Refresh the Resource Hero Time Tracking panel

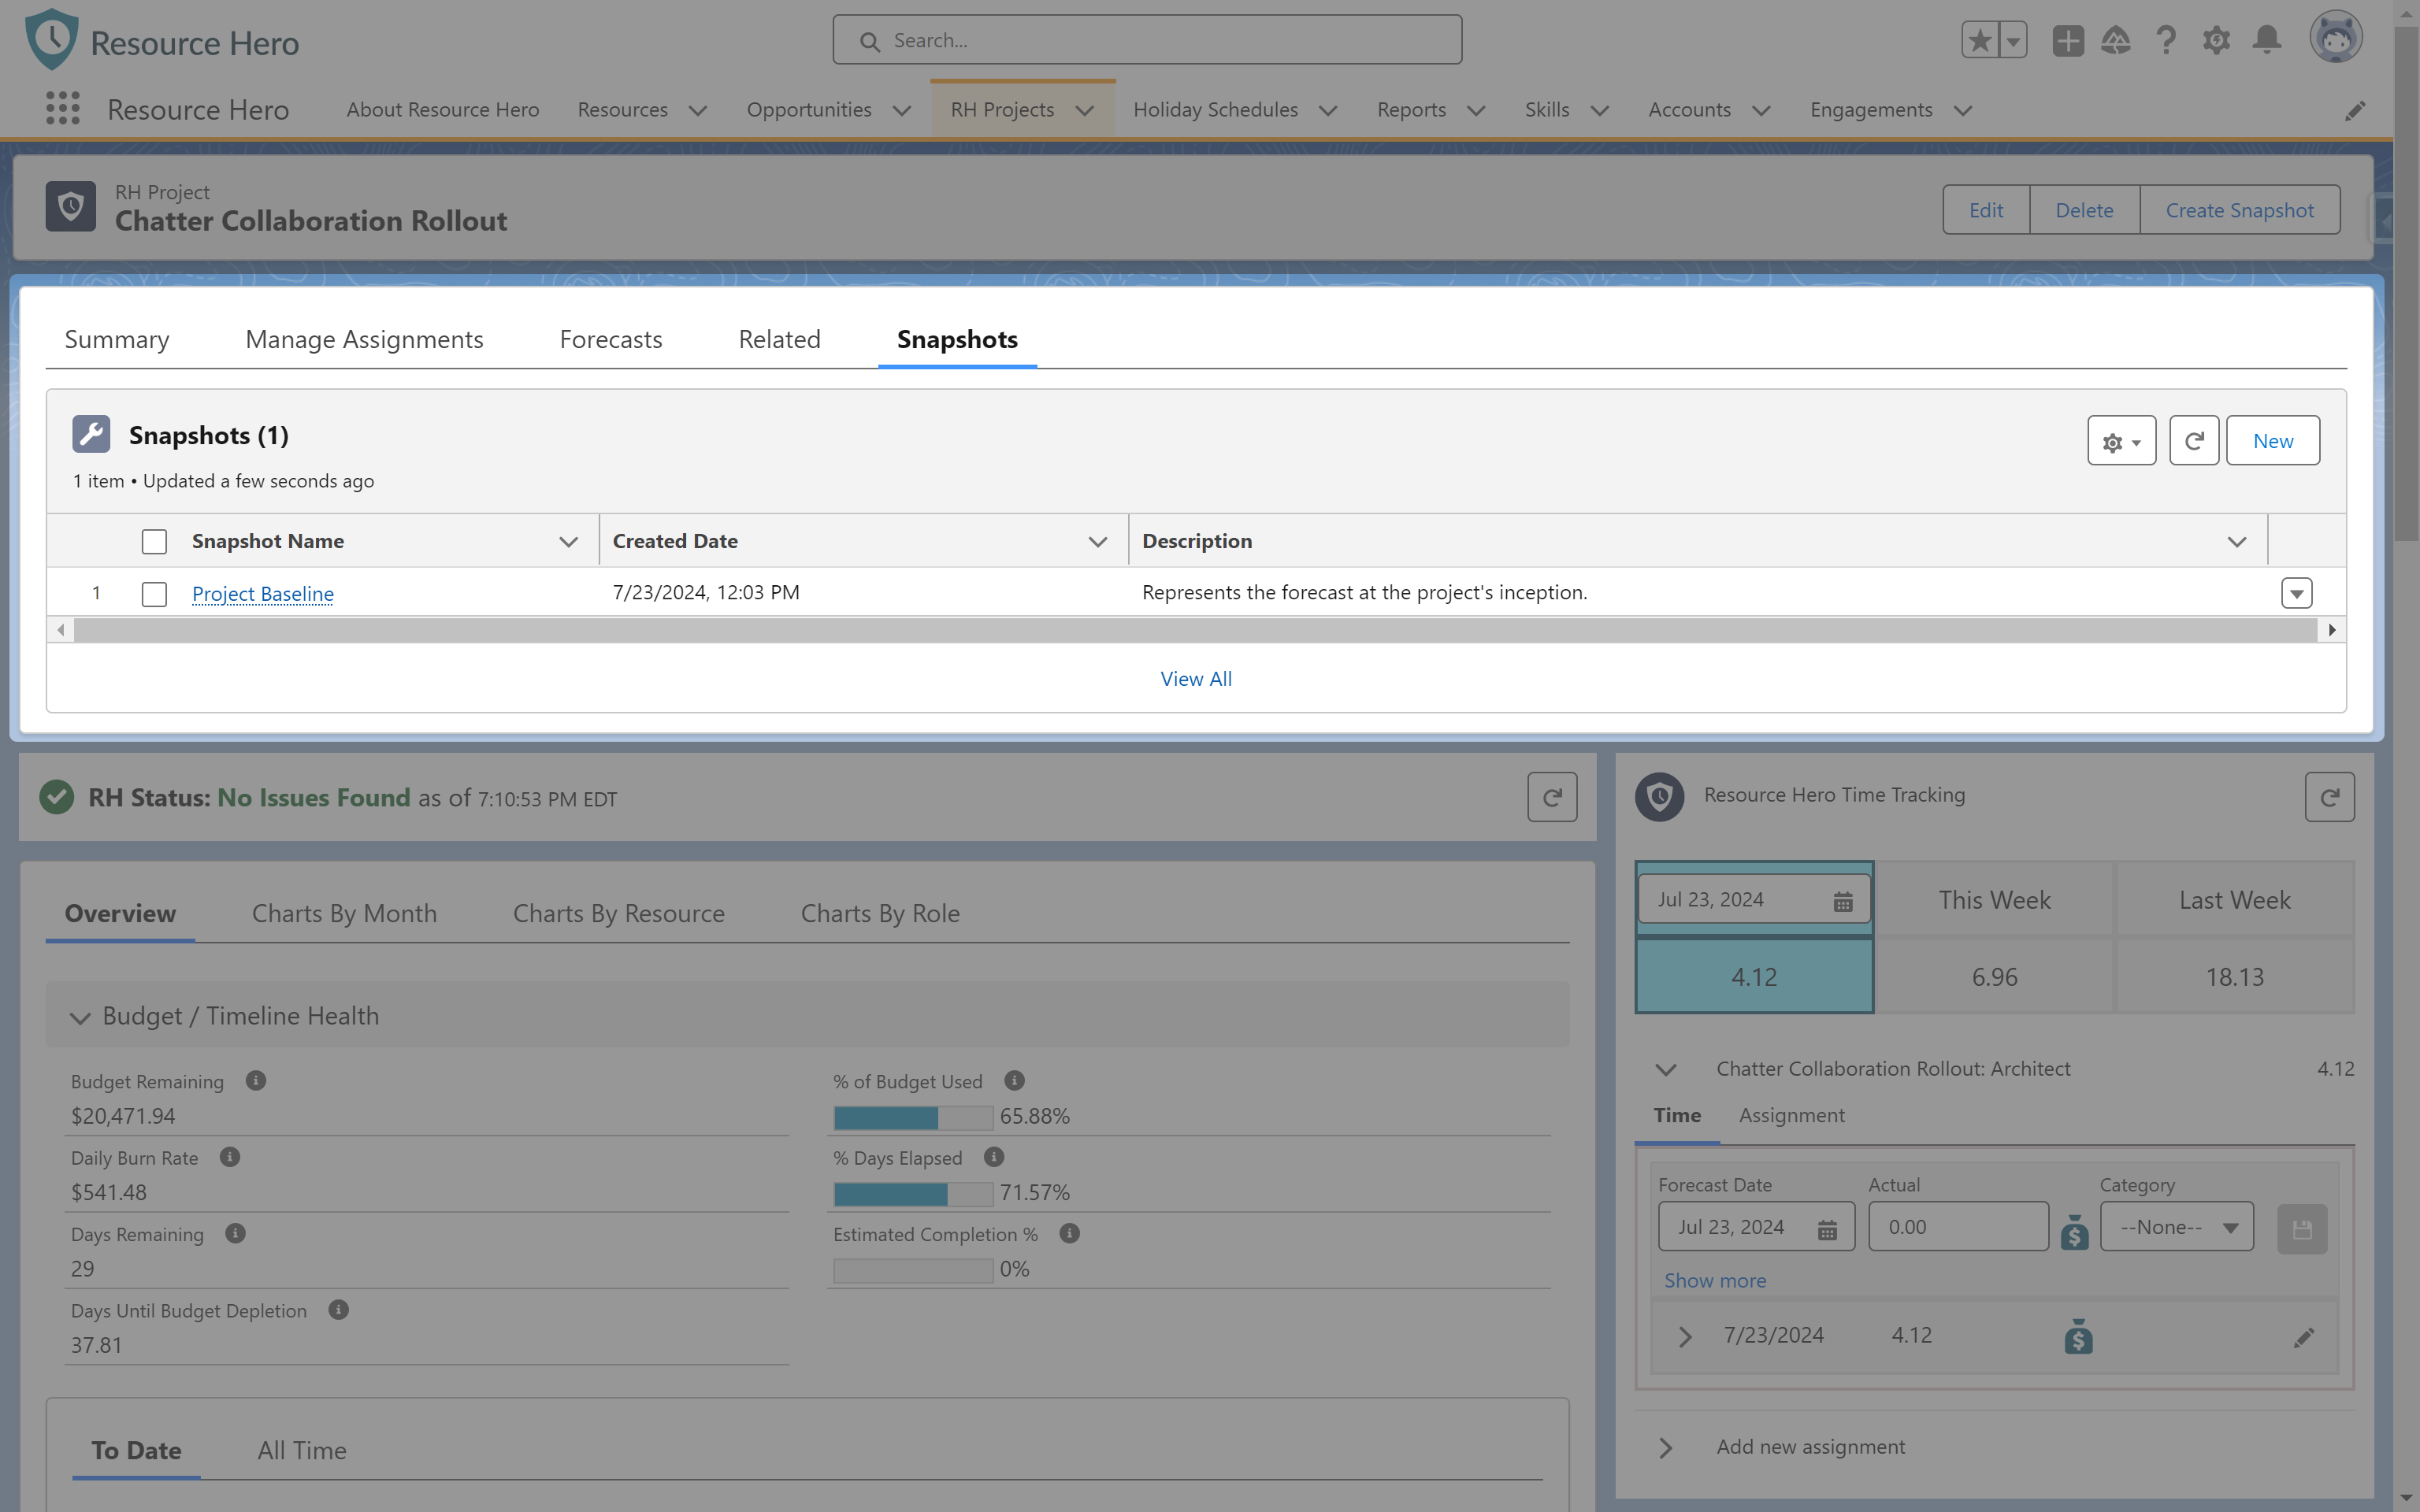[x=2329, y=797]
